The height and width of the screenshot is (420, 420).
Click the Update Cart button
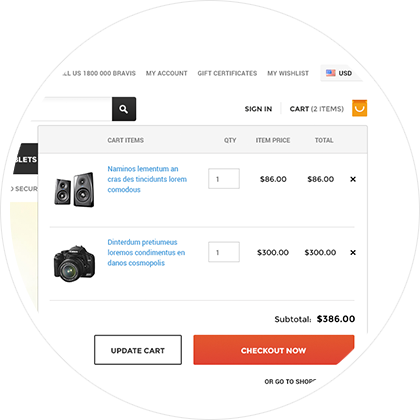point(138,350)
